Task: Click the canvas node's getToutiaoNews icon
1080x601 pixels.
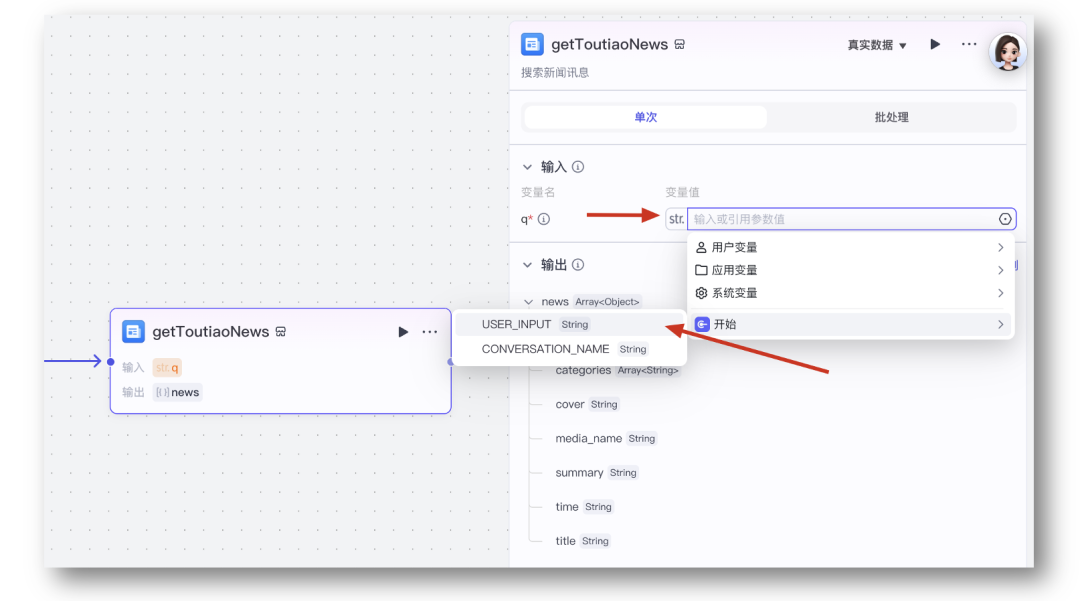Action: tap(133, 332)
